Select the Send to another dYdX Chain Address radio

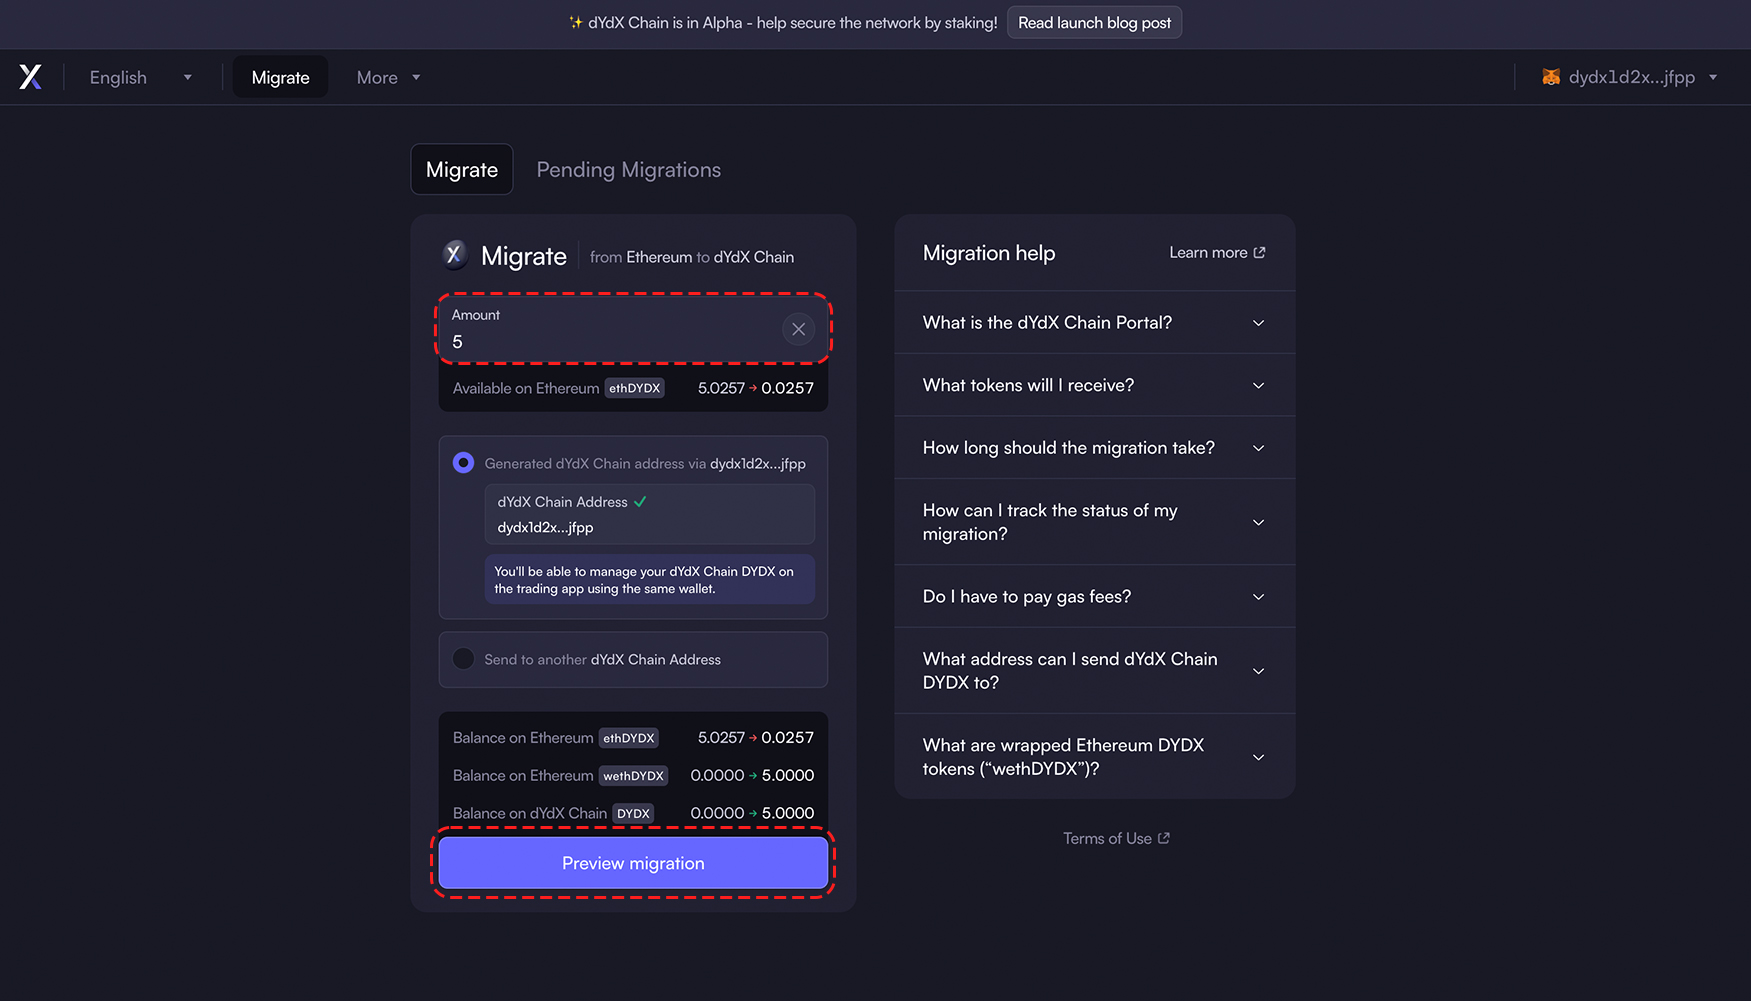pos(463,659)
